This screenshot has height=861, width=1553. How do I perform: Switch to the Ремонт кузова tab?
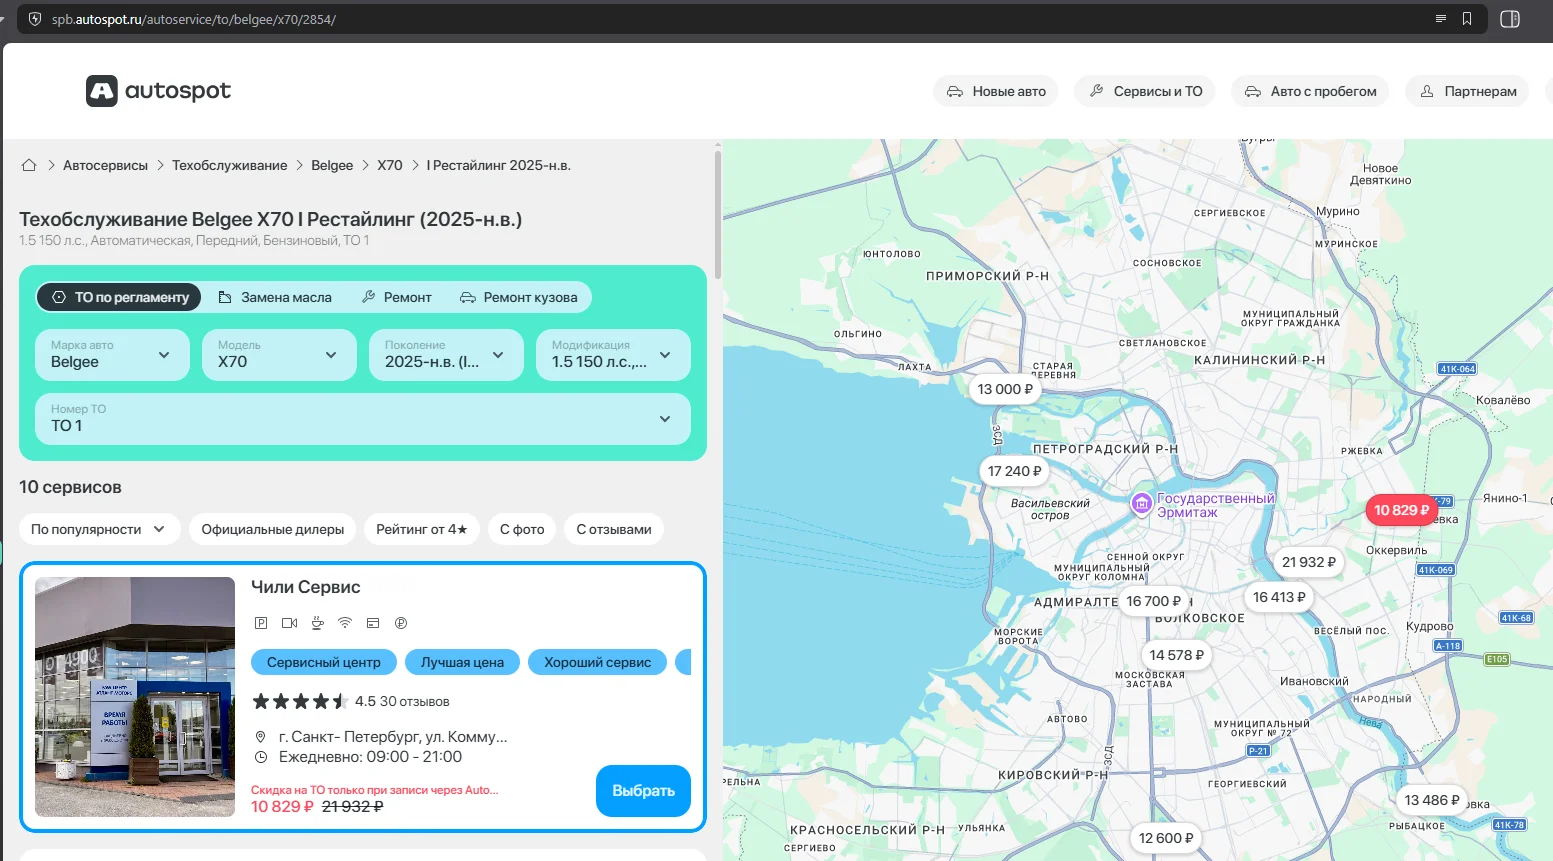(519, 297)
